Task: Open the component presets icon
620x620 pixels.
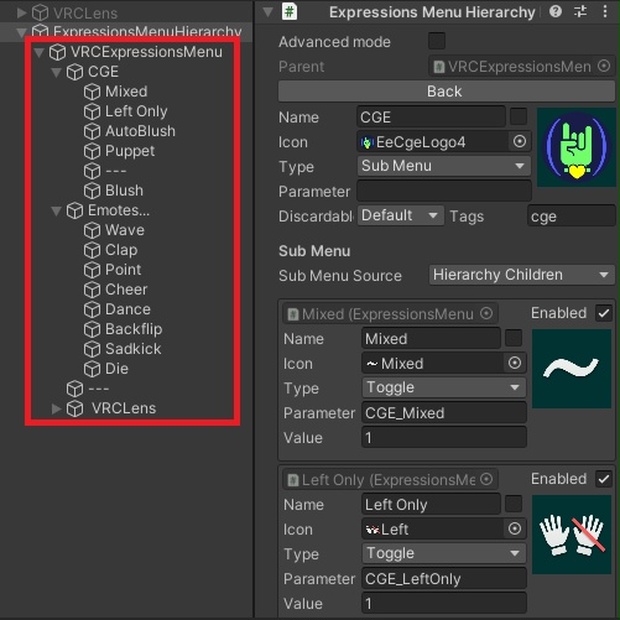Action: [579, 12]
